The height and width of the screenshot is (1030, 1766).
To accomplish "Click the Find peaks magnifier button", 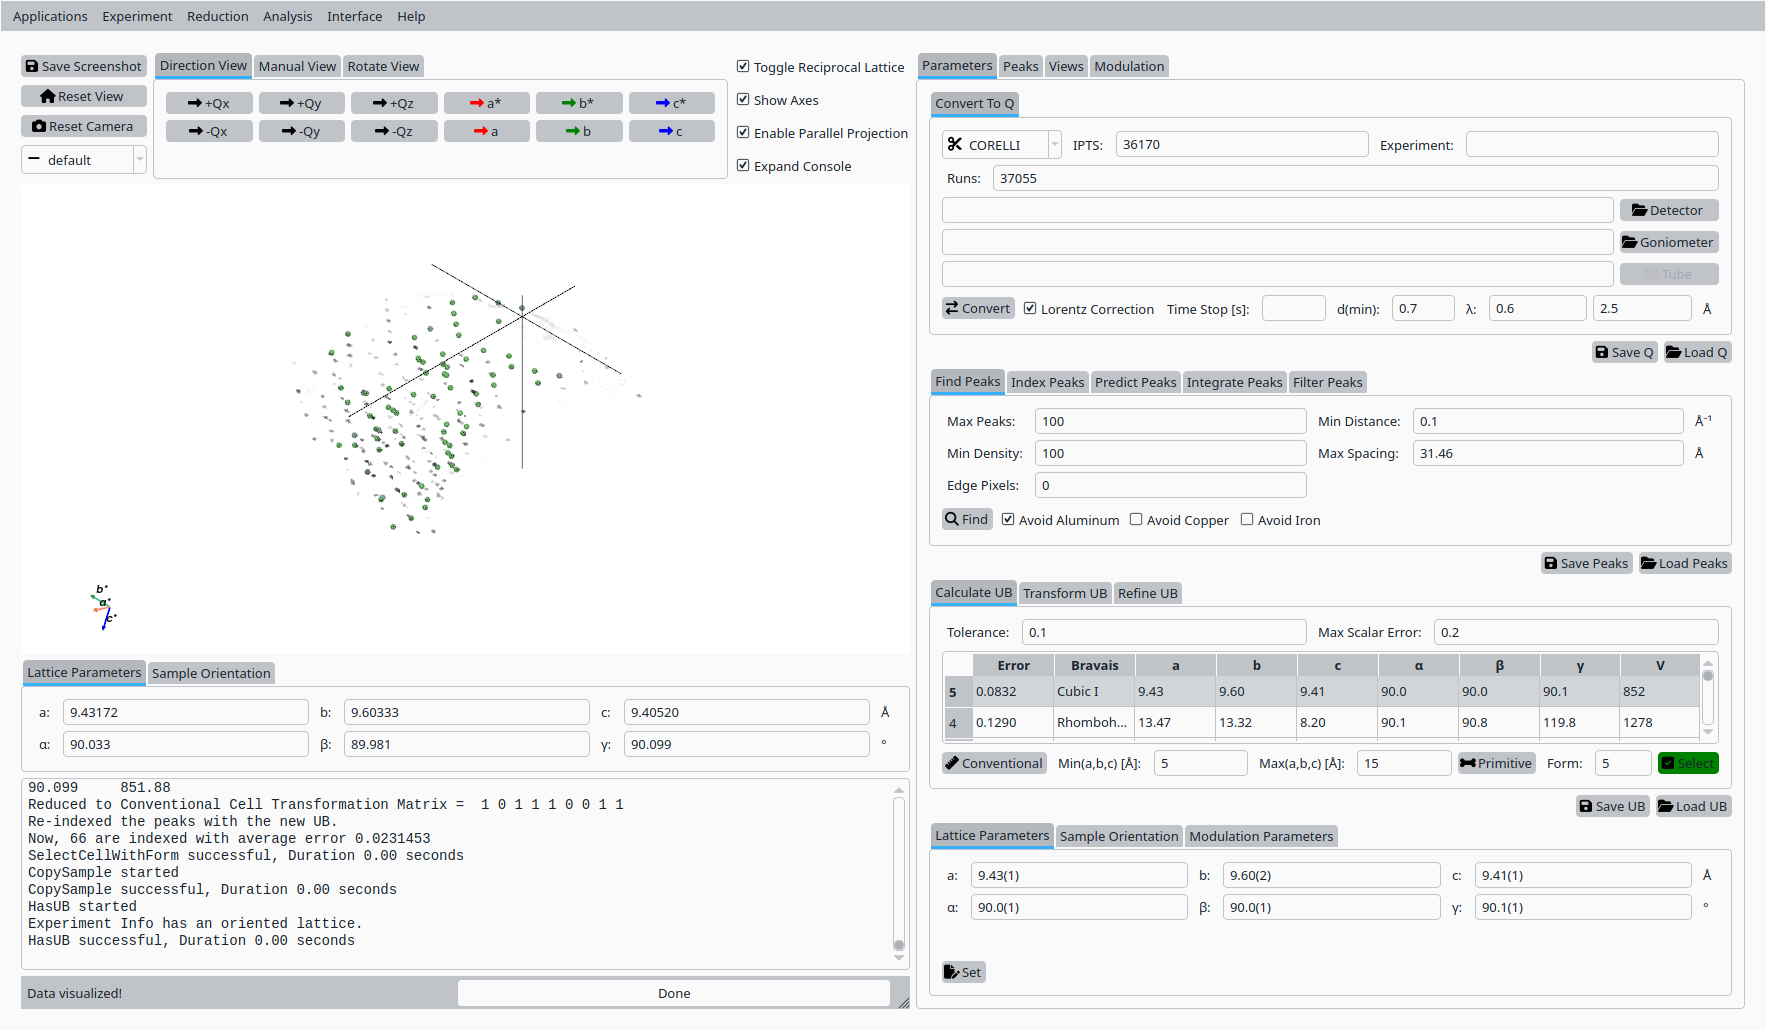I will coord(967,519).
